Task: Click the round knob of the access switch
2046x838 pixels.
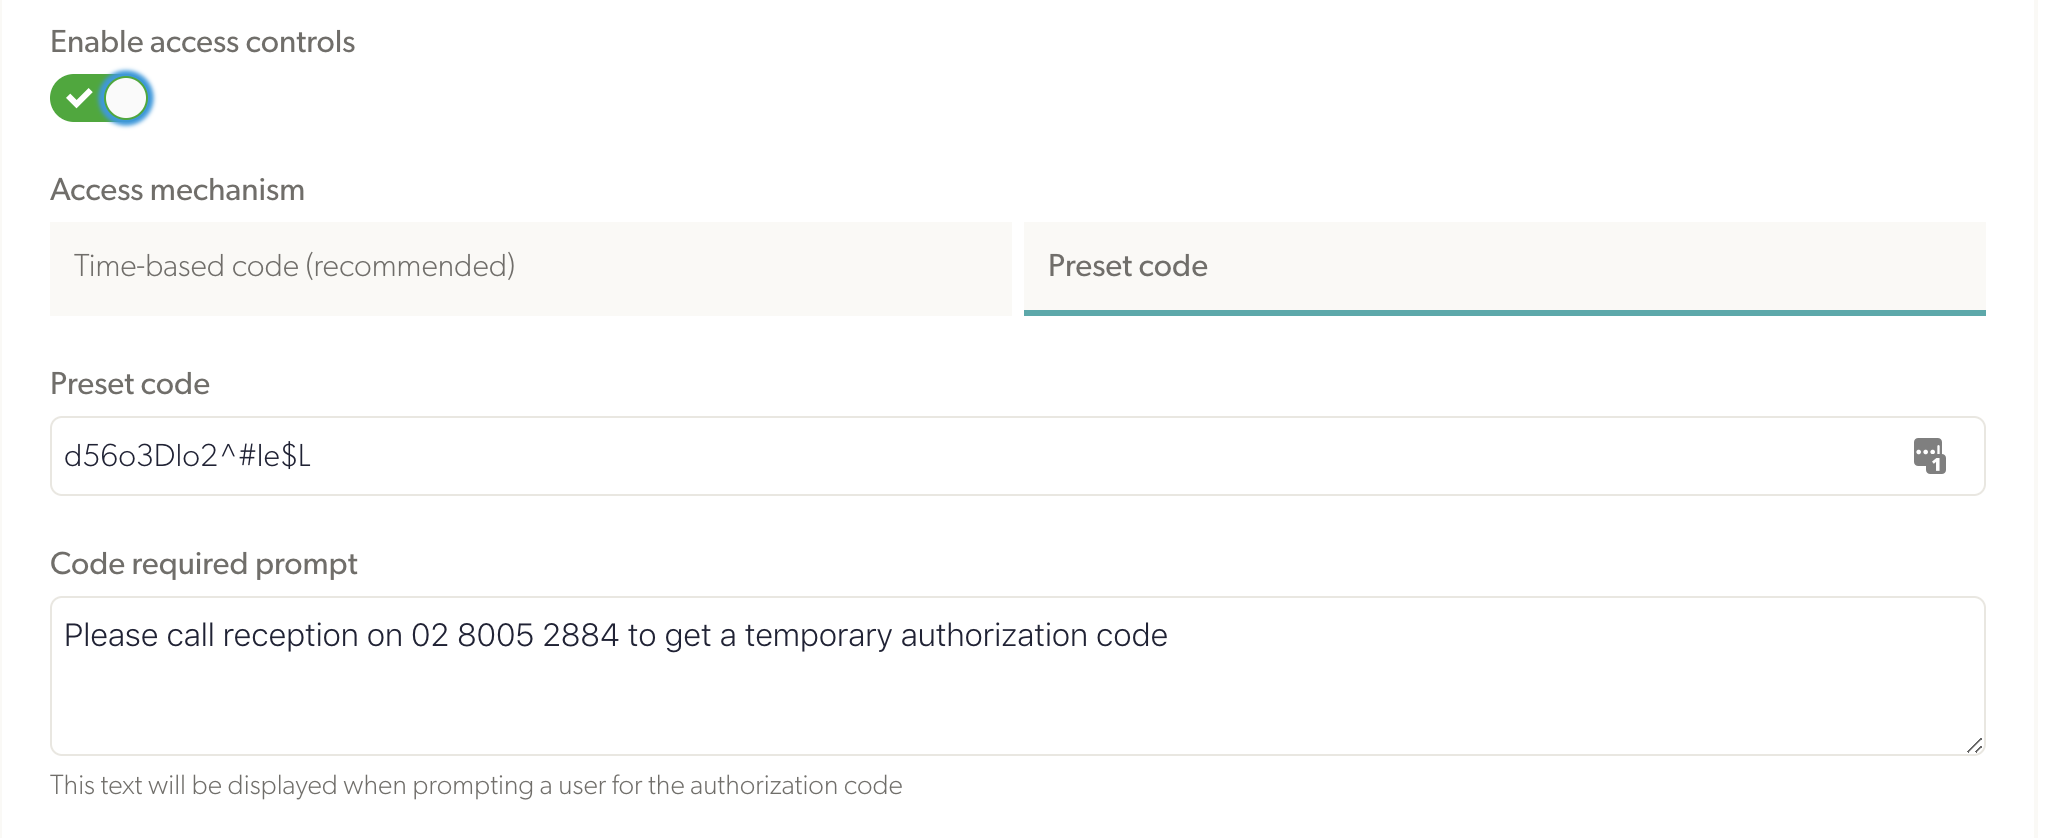Action: point(126,98)
